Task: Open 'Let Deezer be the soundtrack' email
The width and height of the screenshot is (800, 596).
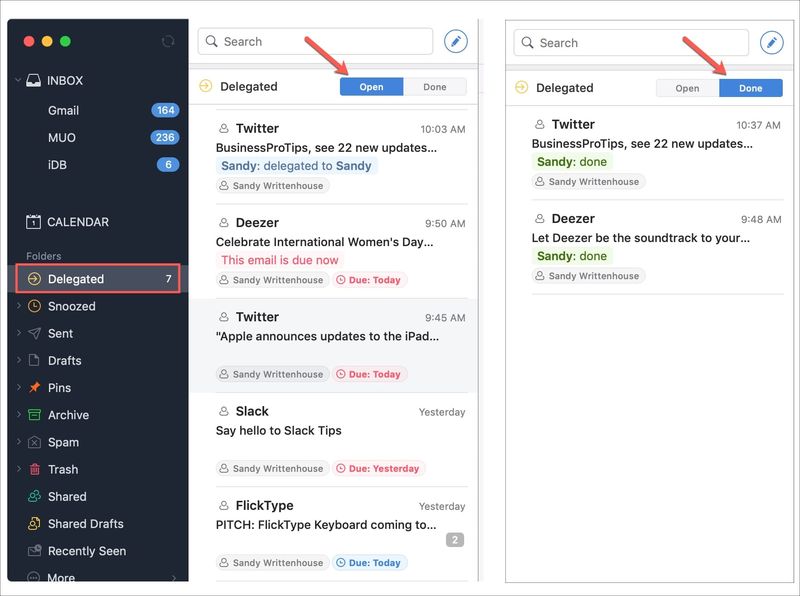Action: (x=649, y=247)
